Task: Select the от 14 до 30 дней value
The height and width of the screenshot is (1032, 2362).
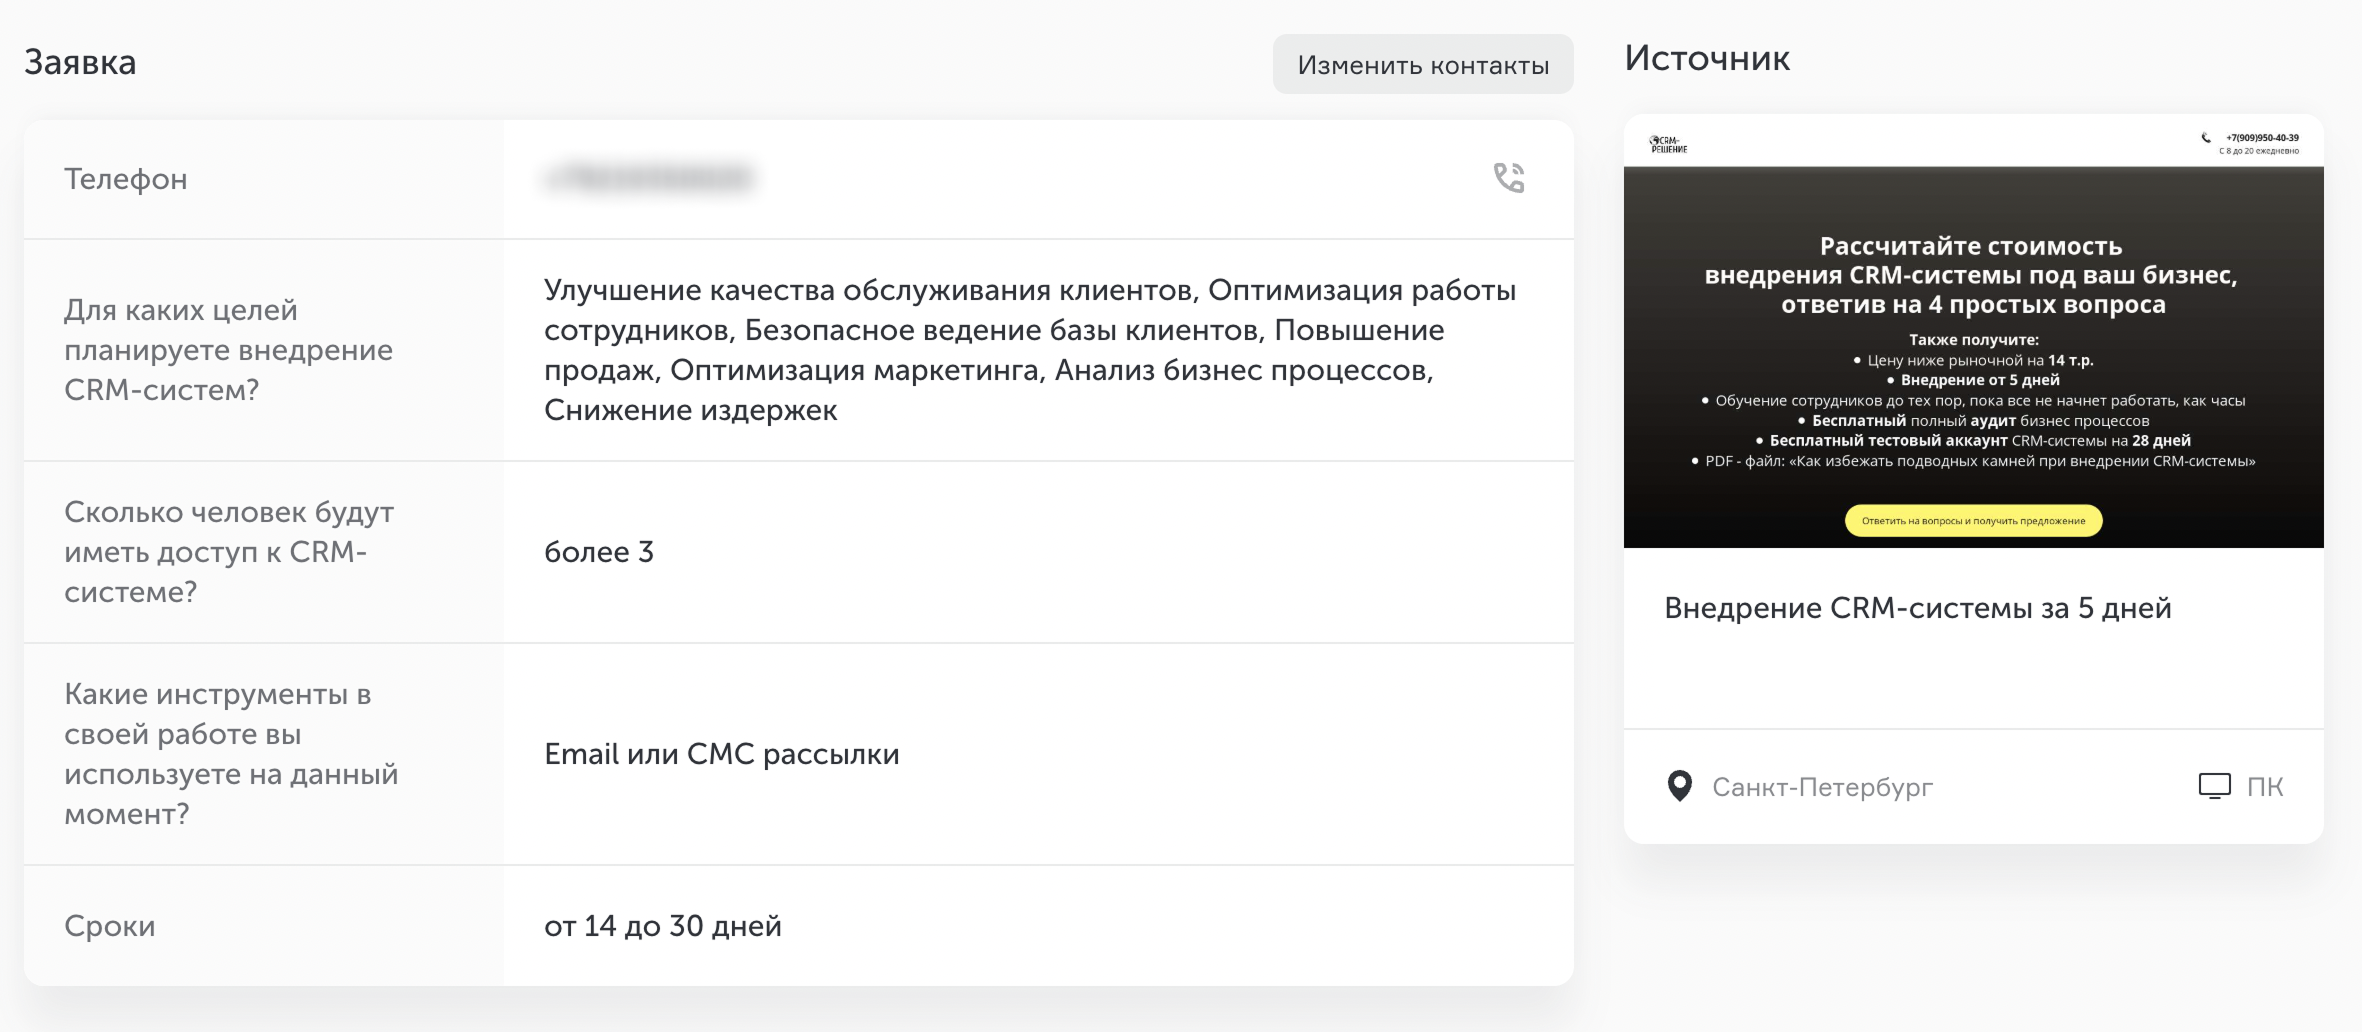Action: [663, 926]
